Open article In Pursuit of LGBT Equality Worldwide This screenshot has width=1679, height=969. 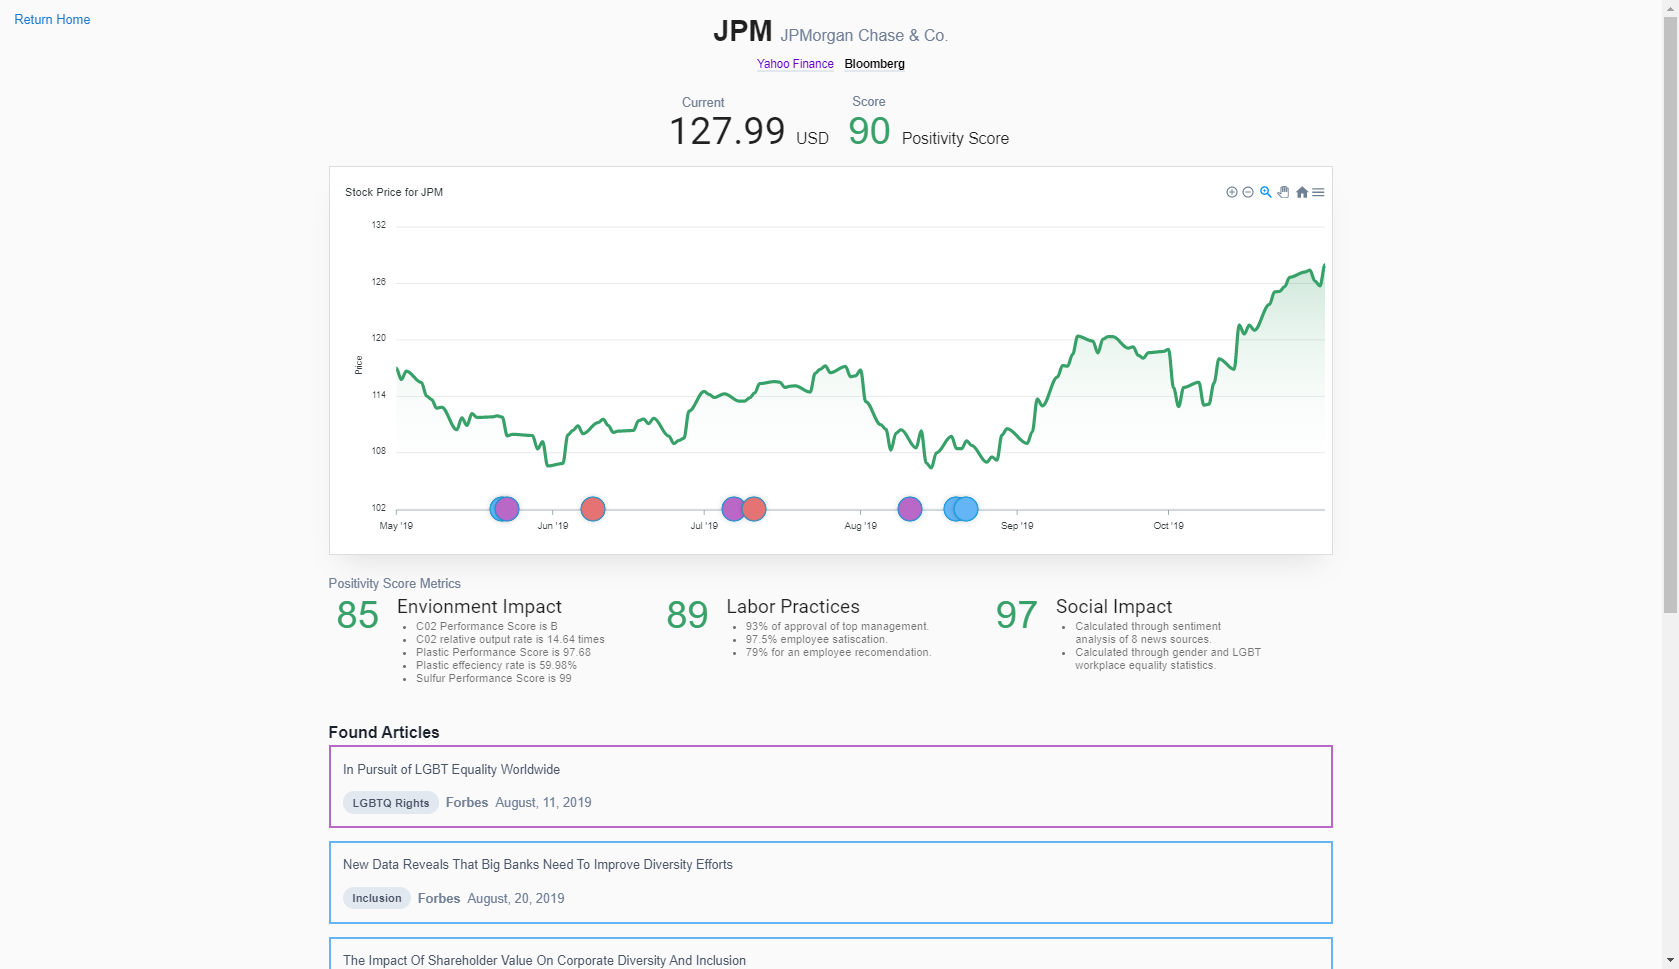point(830,786)
